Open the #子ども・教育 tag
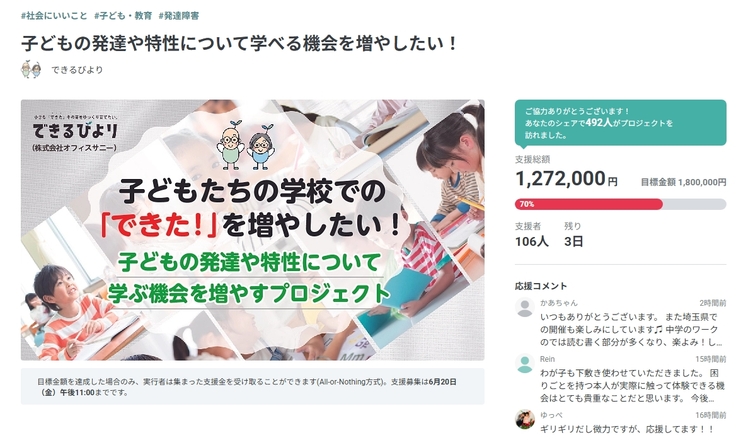Screen dimensions: 736x445 tap(123, 16)
